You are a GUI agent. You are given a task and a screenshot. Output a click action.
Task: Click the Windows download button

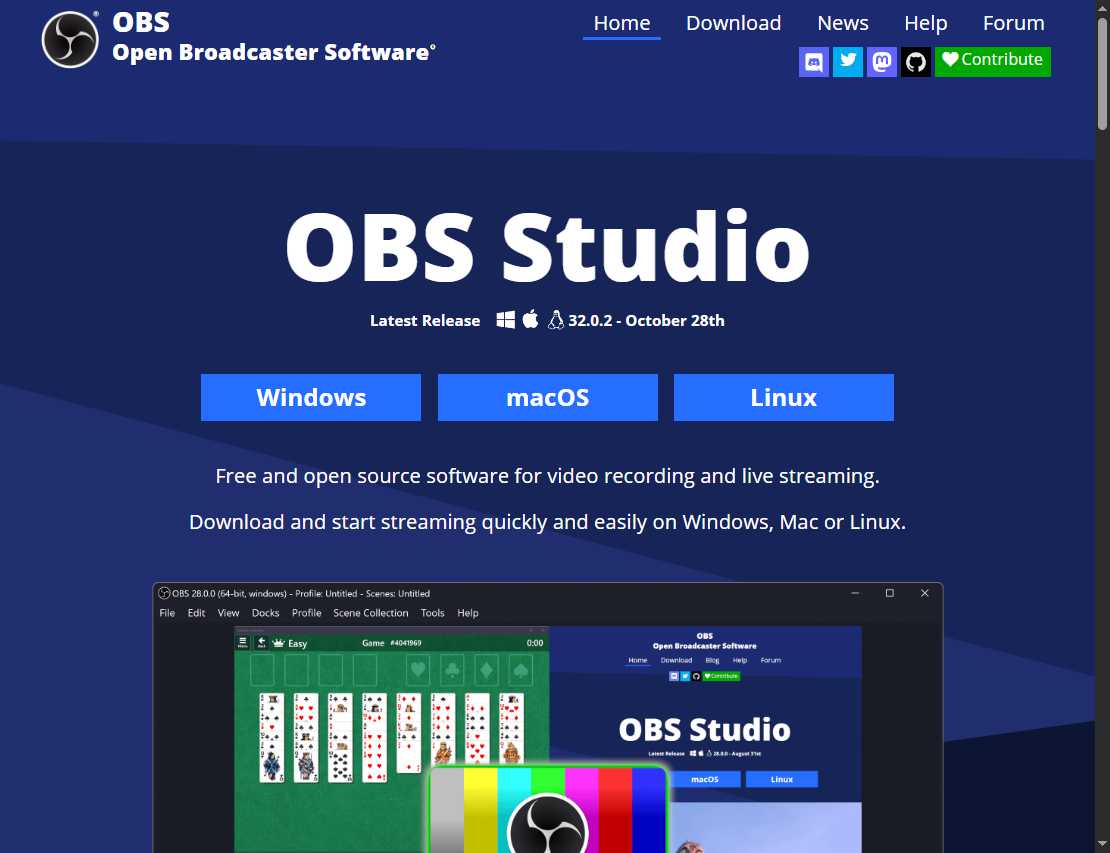coord(310,397)
